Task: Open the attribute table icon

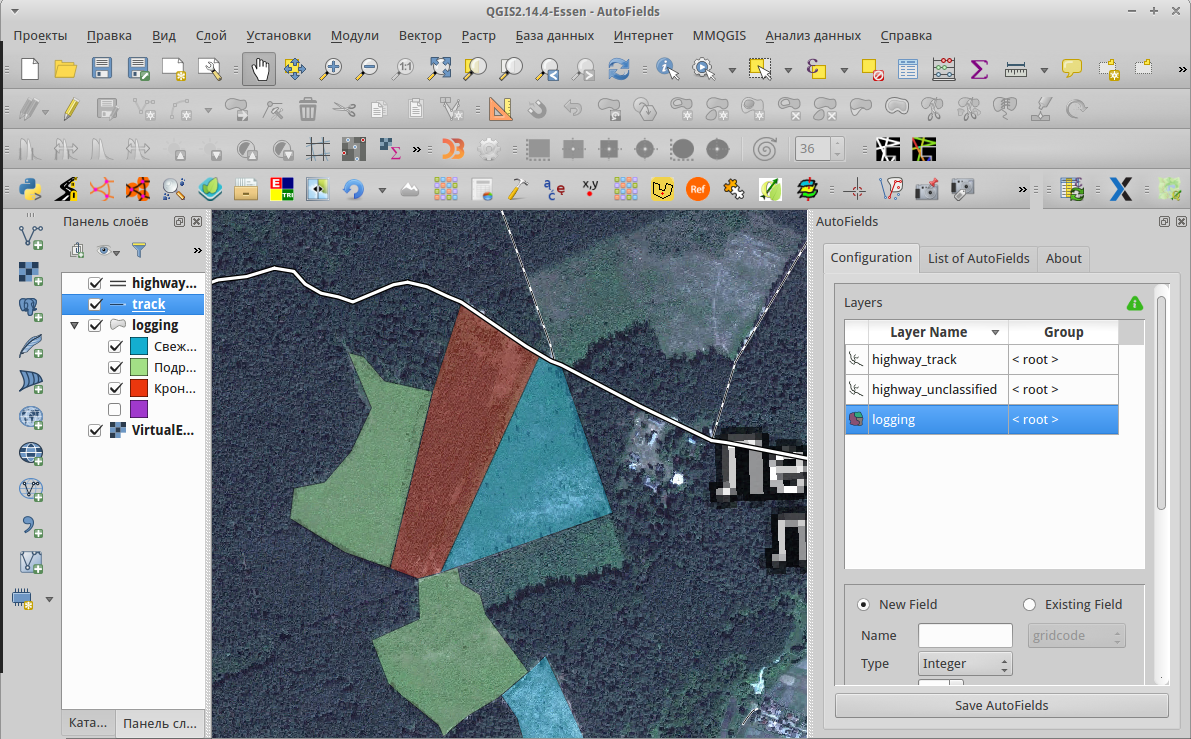Action: click(906, 69)
